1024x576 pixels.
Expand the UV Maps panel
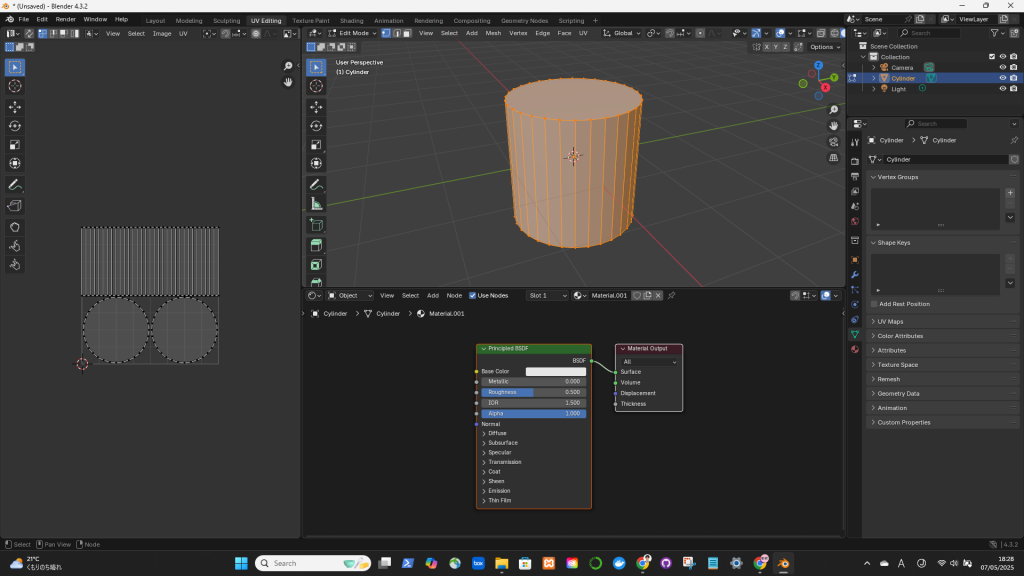click(890, 322)
